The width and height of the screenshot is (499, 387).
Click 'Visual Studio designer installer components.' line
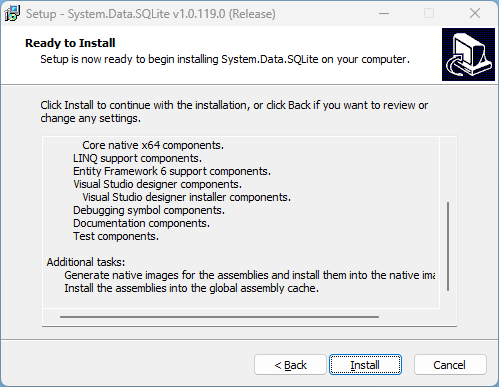point(186,197)
